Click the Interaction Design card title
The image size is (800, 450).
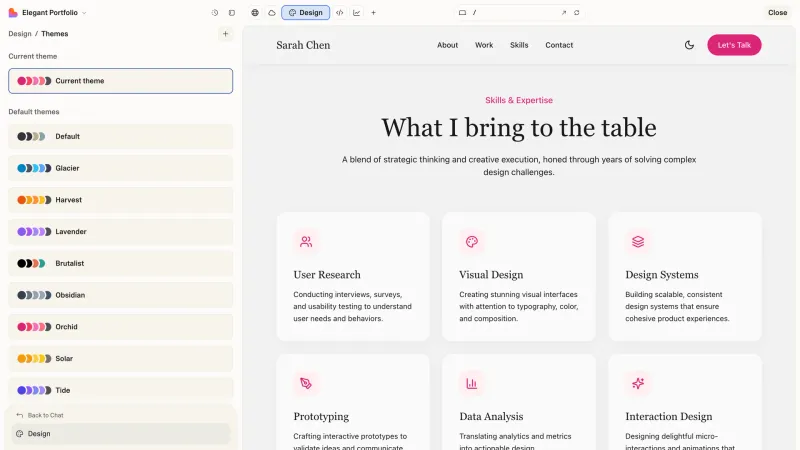[x=668, y=416]
